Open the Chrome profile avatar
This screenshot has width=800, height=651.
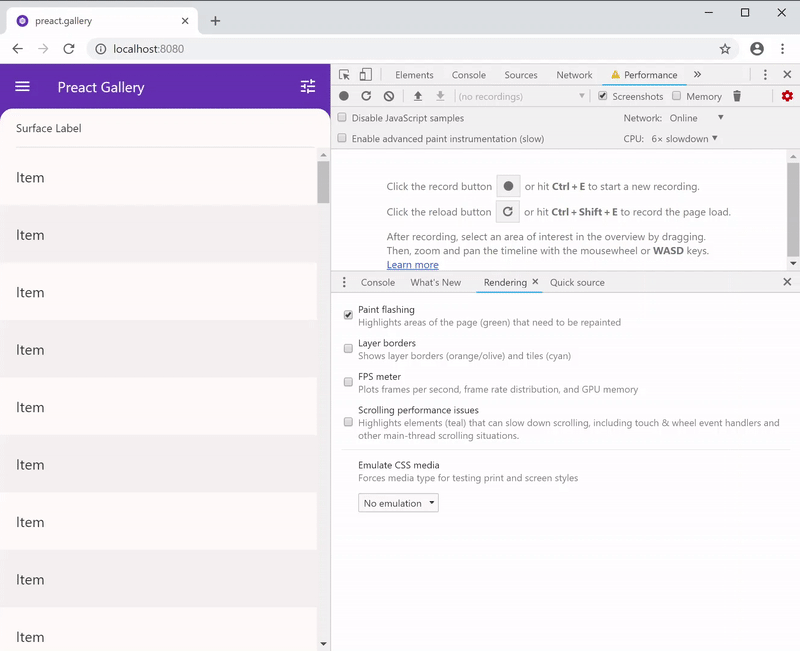[757, 48]
